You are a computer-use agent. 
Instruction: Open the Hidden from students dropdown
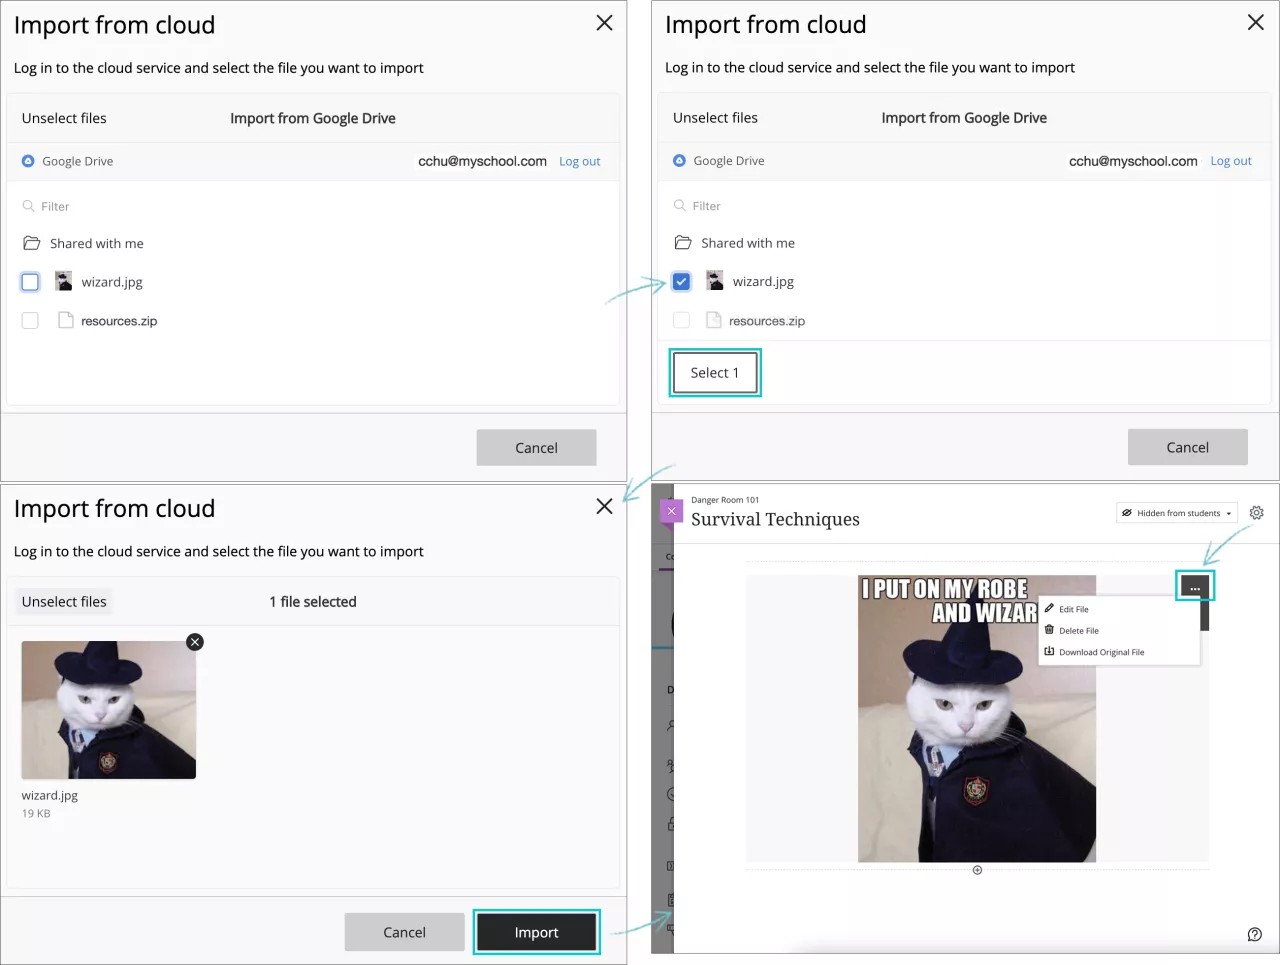(1176, 512)
